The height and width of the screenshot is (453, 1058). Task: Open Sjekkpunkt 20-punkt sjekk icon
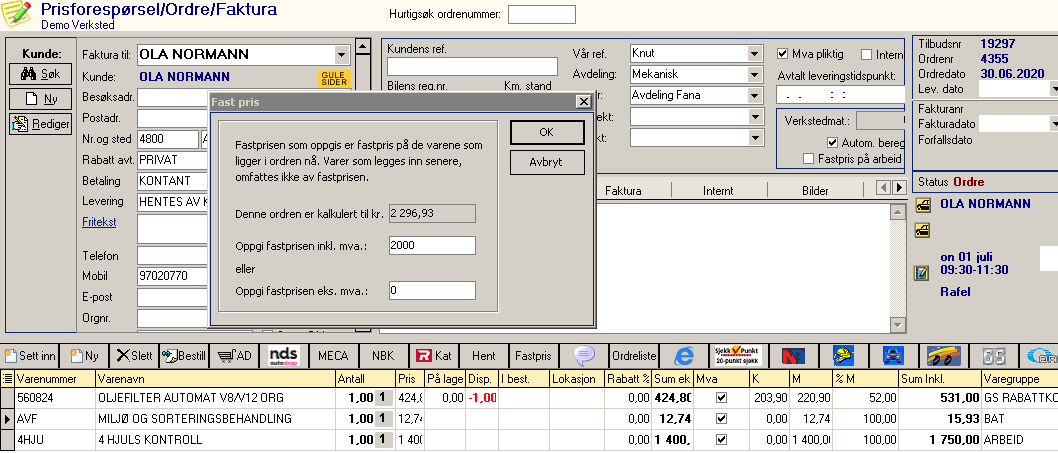tap(735, 356)
